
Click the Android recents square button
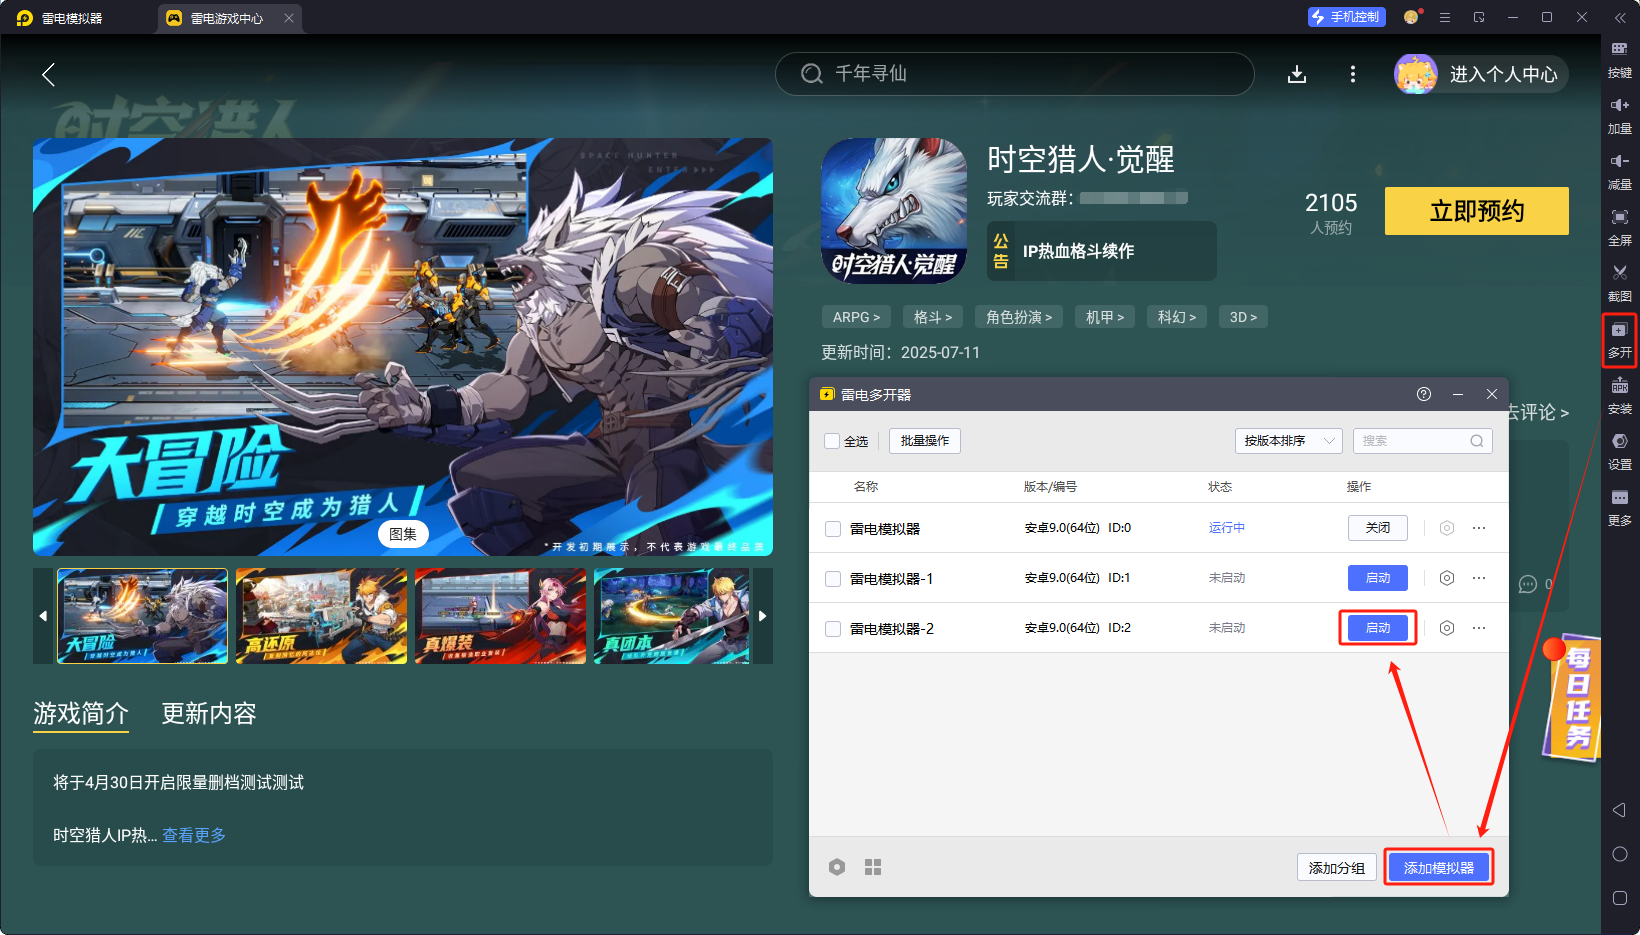[x=1620, y=898]
